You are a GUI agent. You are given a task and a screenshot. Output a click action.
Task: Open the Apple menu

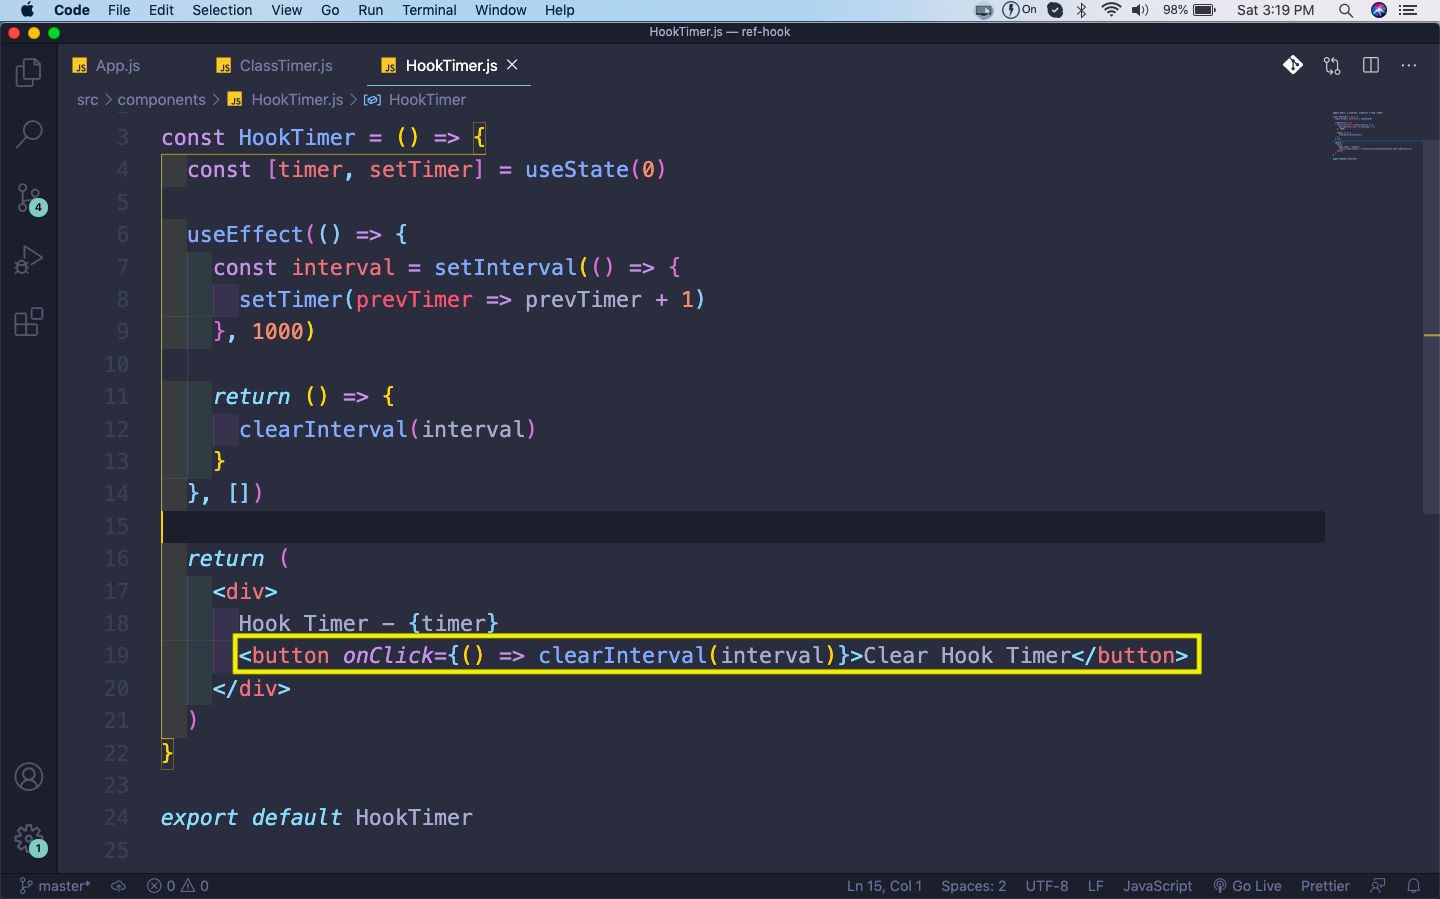point(27,10)
